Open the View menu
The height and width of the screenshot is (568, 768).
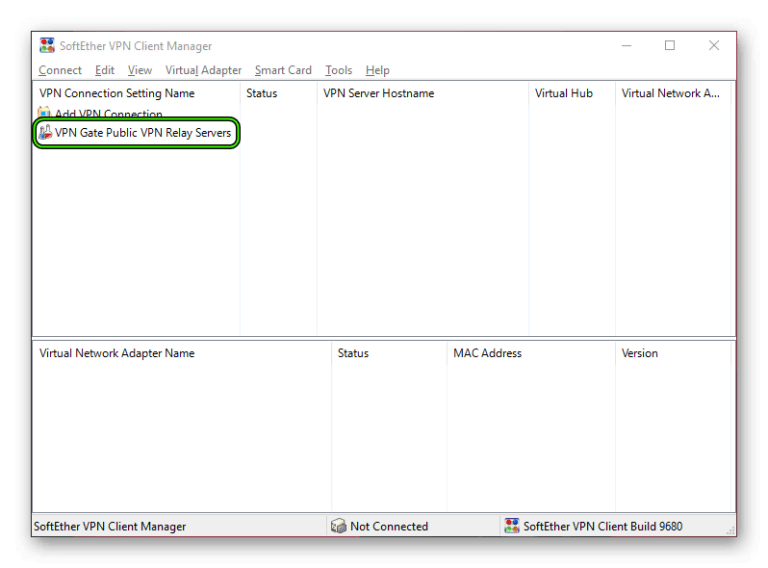pos(140,70)
